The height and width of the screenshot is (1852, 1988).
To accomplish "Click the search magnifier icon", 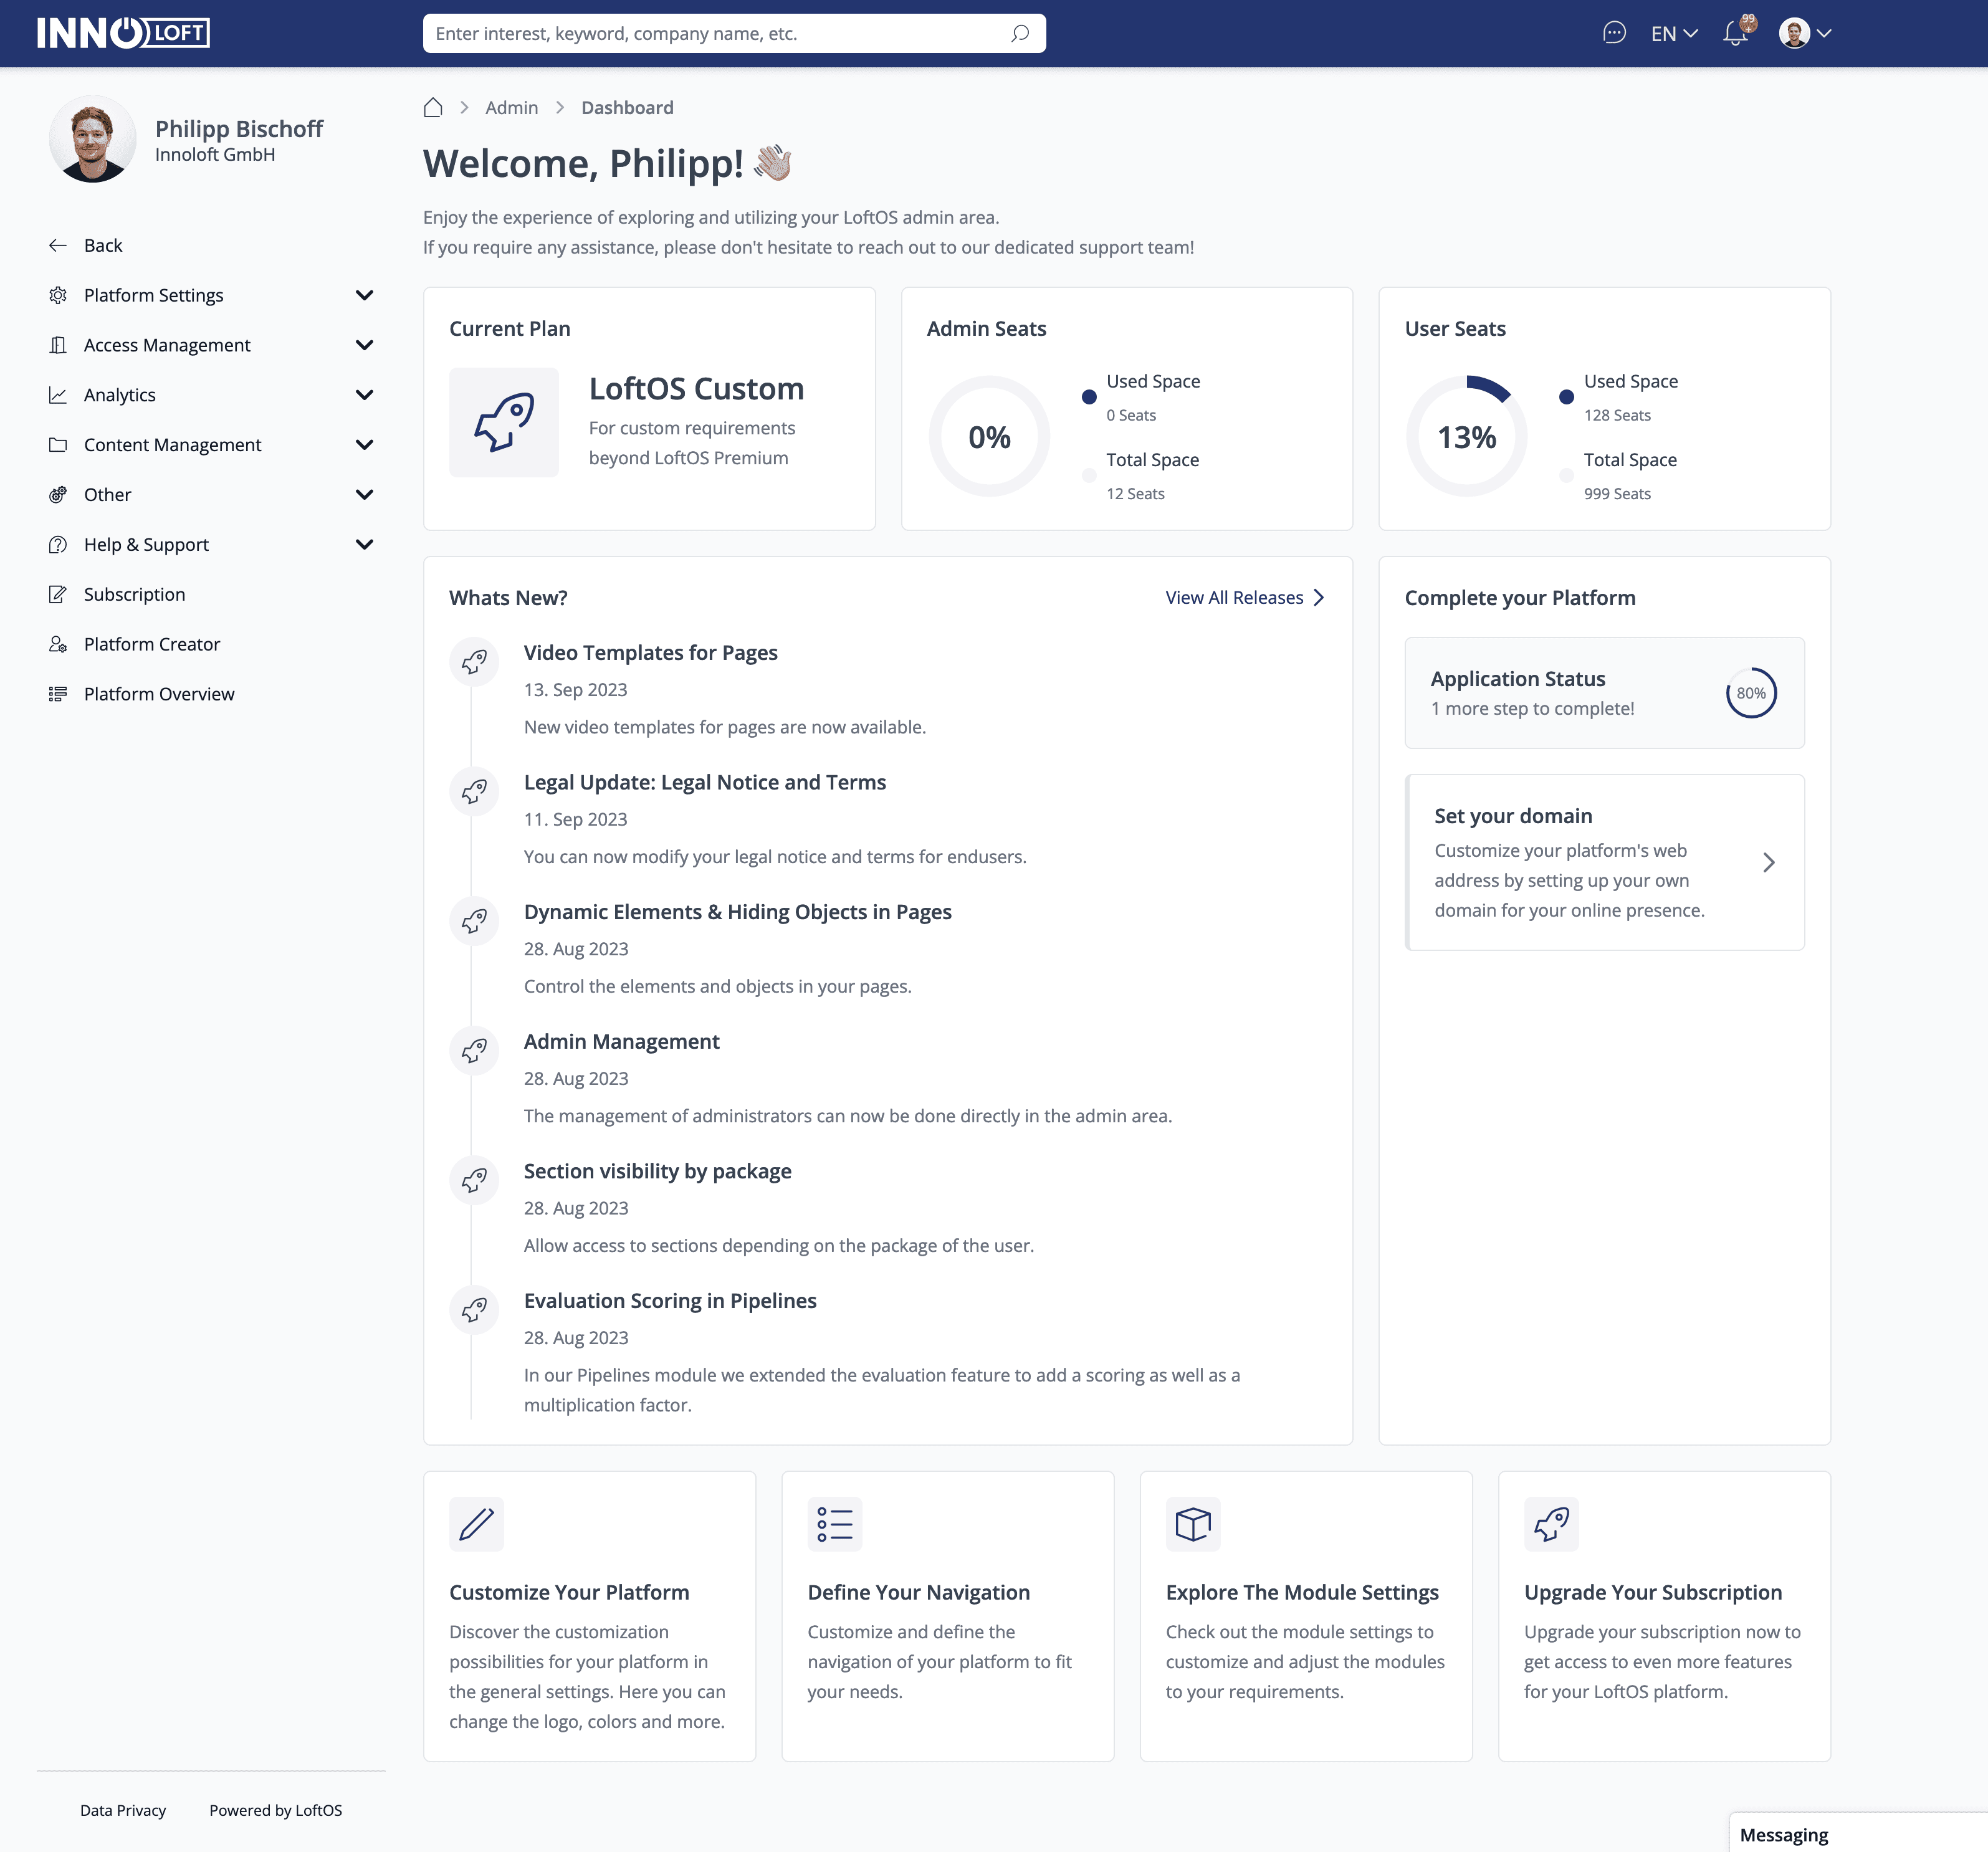I will (x=1019, y=33).
